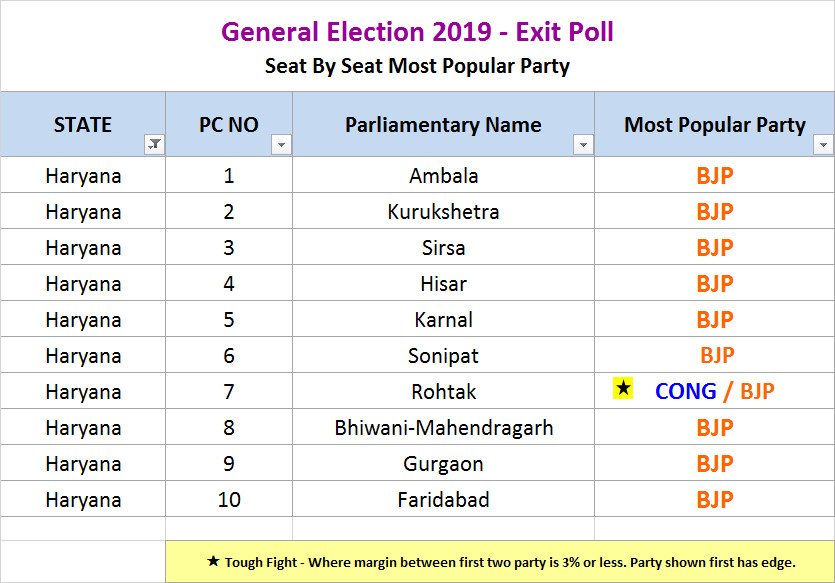Click the Sirsa constituency cell

click(x=443, y=248)
